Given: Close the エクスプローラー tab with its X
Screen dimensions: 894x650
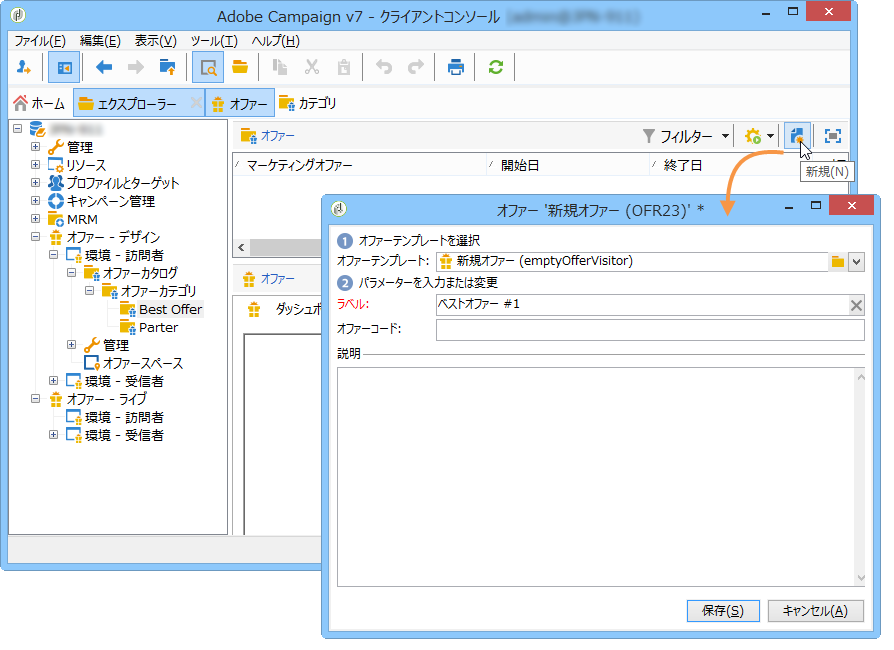Looking at the screenshot, I should [196, 103].
